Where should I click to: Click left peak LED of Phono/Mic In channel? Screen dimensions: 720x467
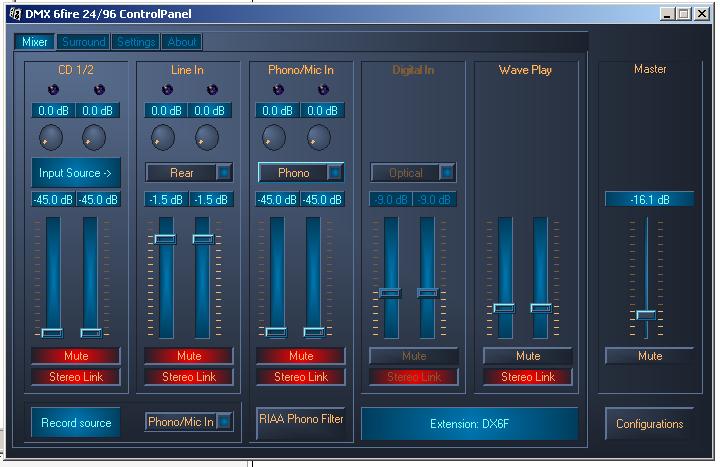(x=278, y=90)
